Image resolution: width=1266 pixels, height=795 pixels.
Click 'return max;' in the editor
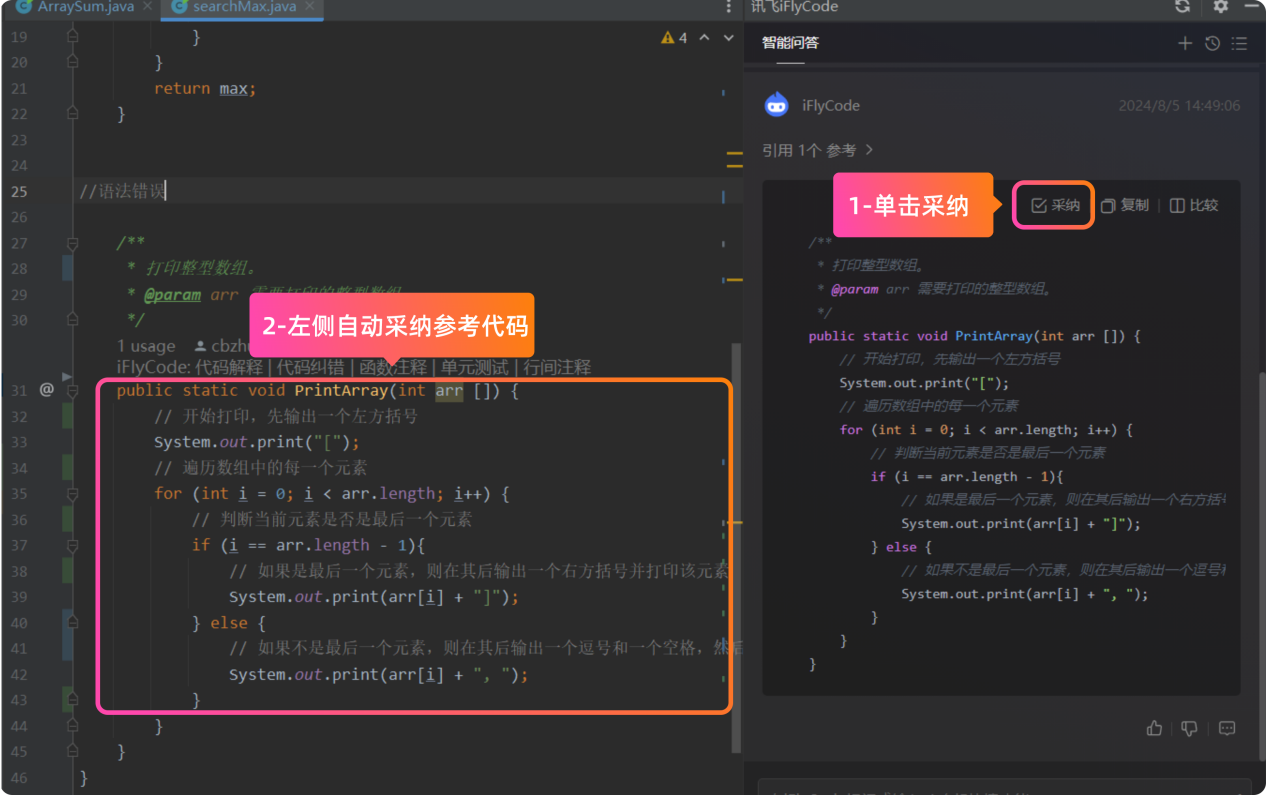pos(205,88)
